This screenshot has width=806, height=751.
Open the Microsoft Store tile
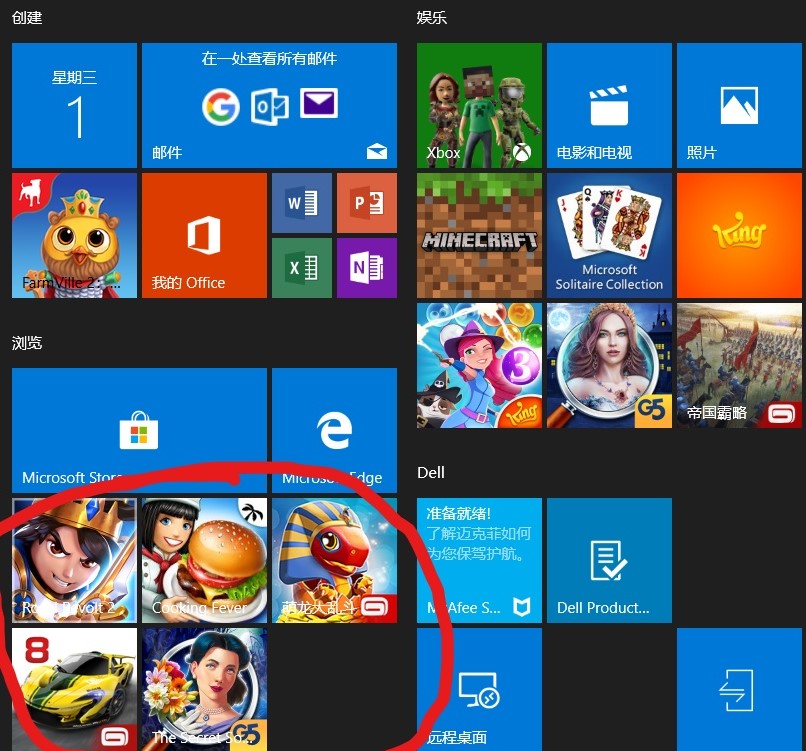coord(139,430)
